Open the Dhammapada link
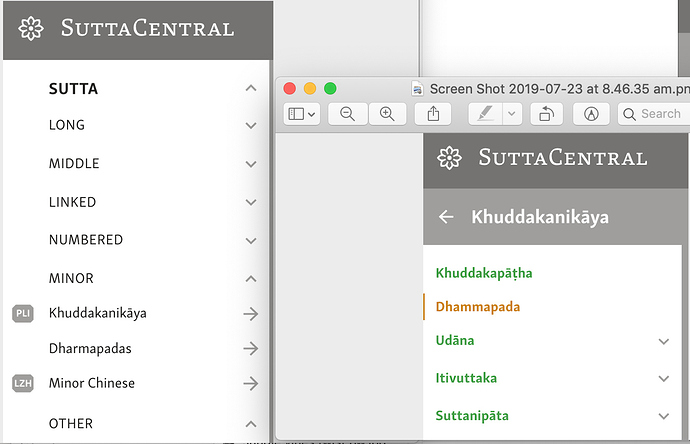 [x=477, y=306]
